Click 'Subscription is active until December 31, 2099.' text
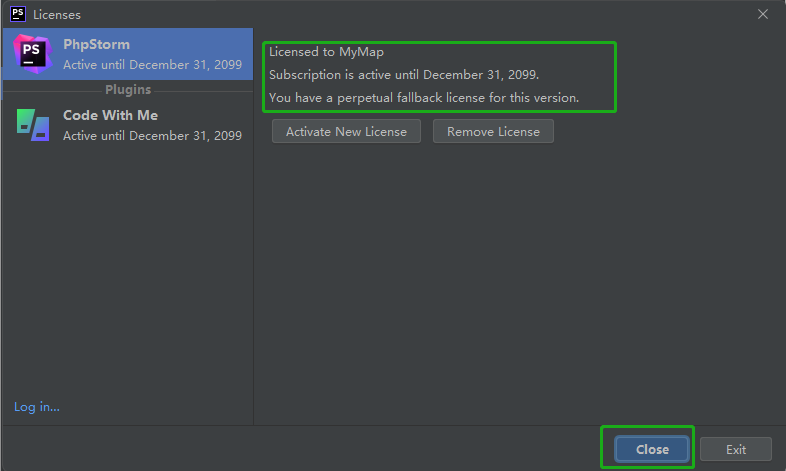This screenshot has height=471, width=786. 404,75
